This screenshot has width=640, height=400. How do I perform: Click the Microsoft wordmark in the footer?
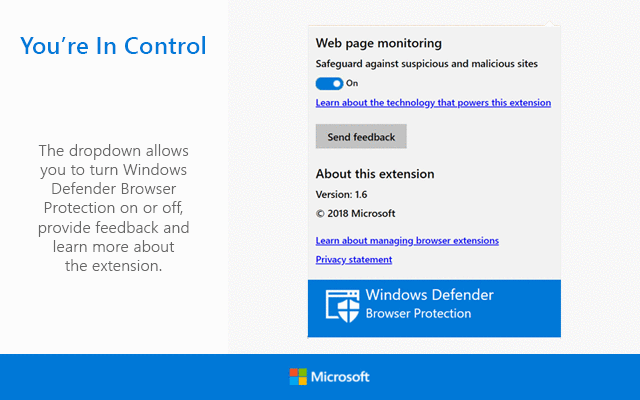(340, 377)
